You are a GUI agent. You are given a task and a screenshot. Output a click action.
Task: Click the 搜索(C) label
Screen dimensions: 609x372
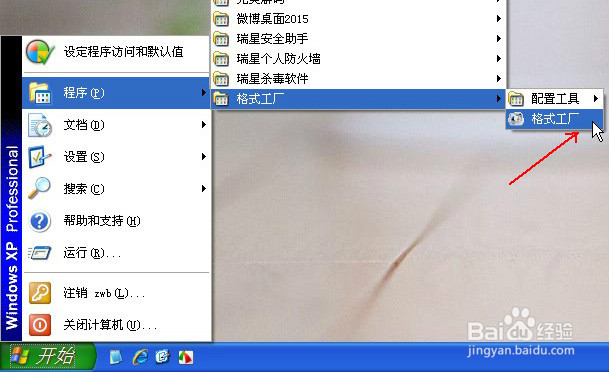[x=84, y=189]
